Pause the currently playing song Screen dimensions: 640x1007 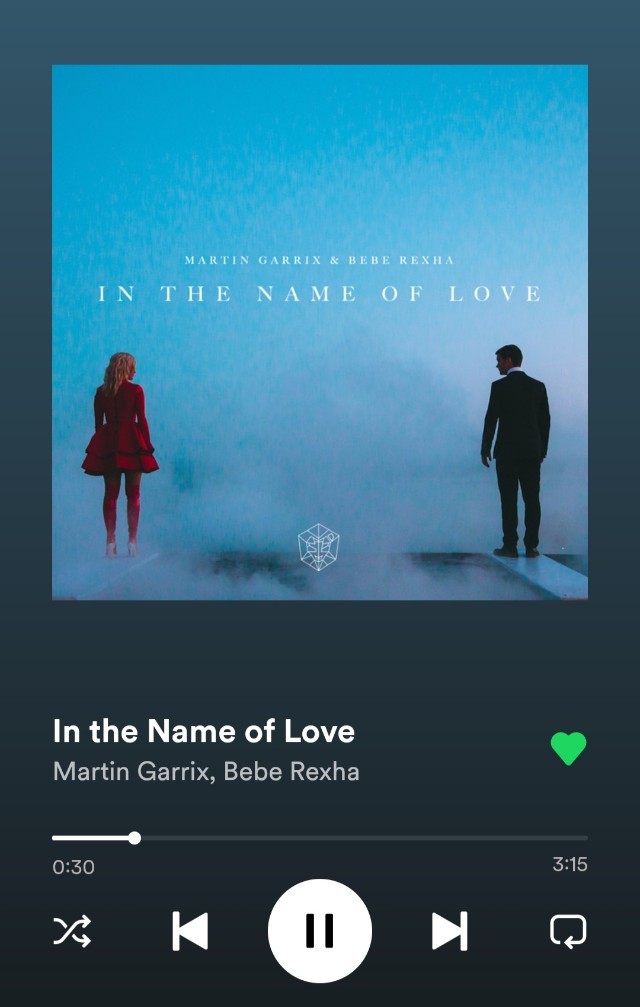coord(320,931)
